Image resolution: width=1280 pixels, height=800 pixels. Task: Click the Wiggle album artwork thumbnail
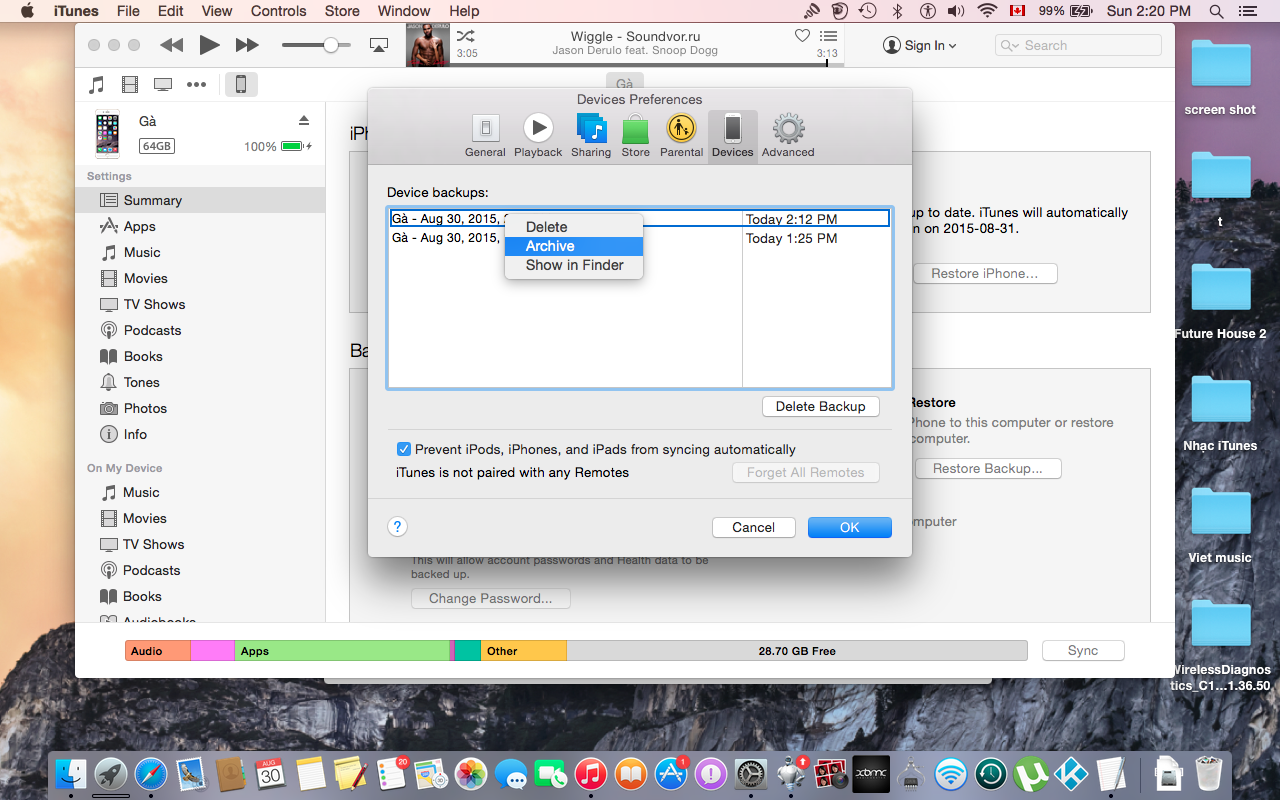coord(427,45)
